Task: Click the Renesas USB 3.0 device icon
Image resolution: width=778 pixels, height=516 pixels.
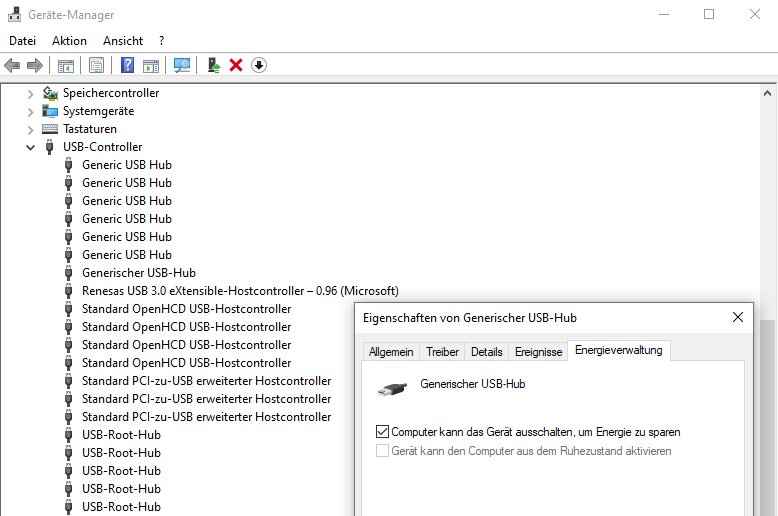Action: pos(68,291)
